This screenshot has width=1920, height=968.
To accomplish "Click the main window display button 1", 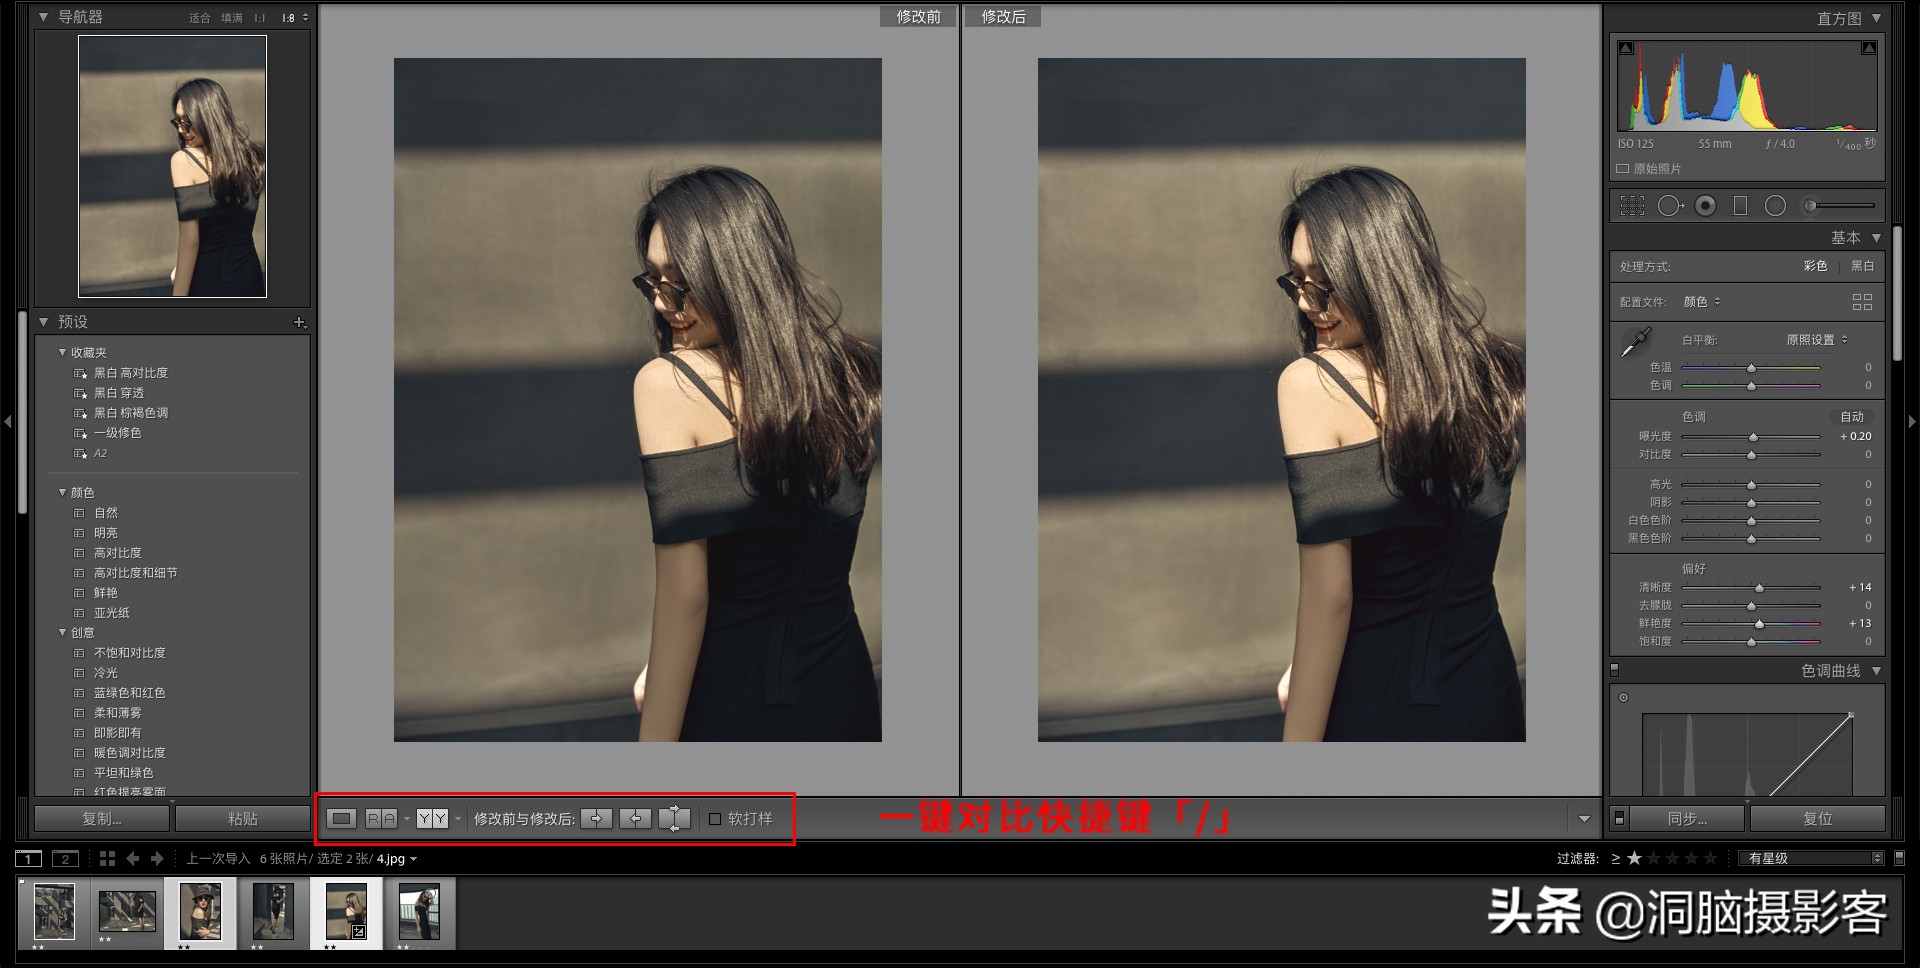I will click(29, 859).
